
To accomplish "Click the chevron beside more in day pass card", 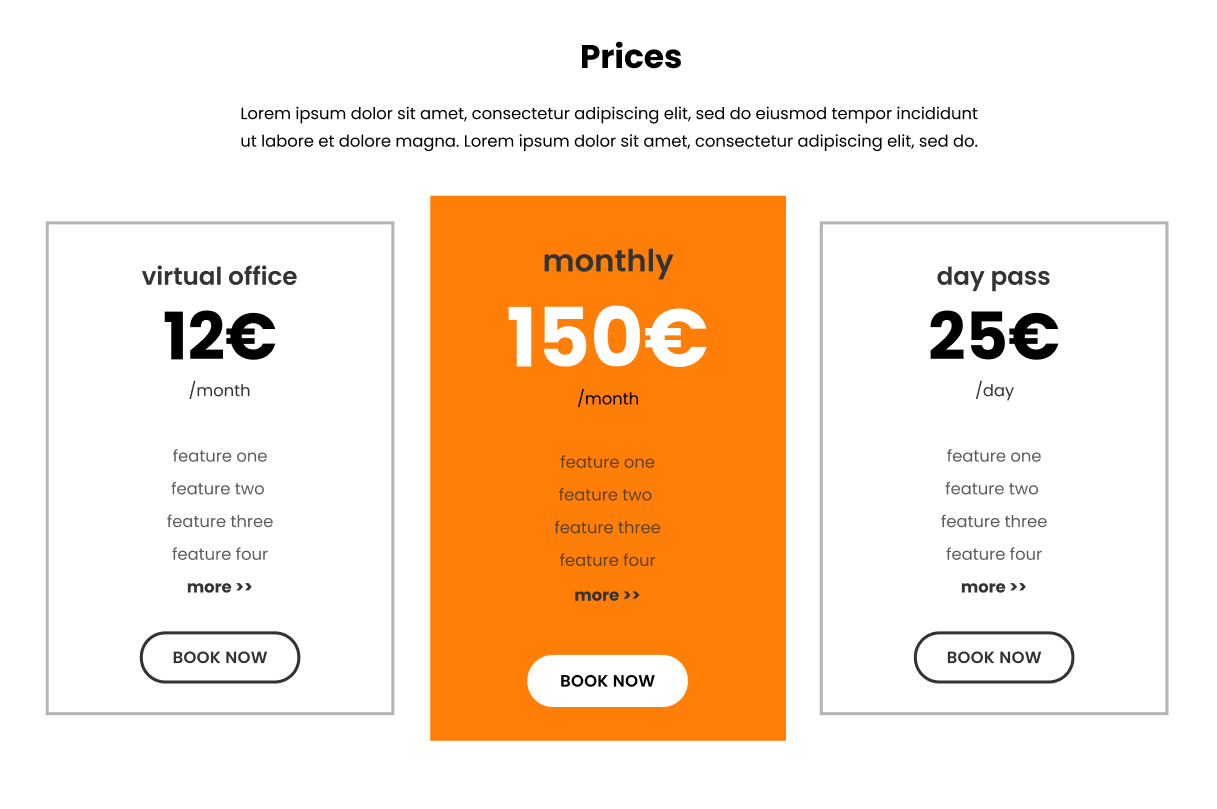I will coord(1018,586).
